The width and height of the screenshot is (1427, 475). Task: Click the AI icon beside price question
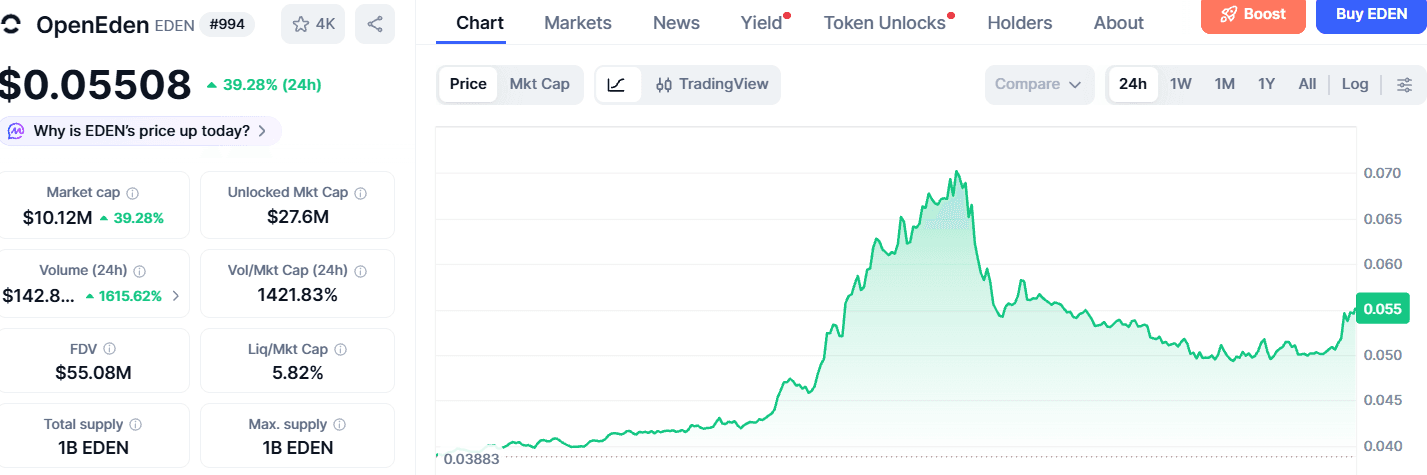16,131
